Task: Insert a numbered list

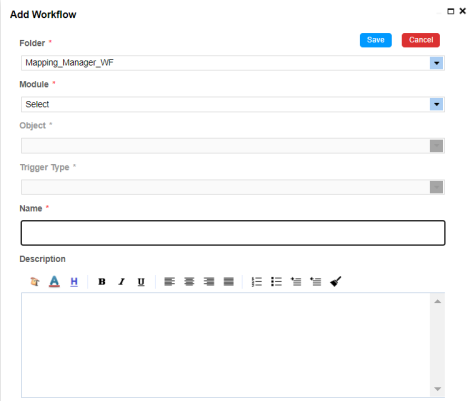Action: [257, 282]
